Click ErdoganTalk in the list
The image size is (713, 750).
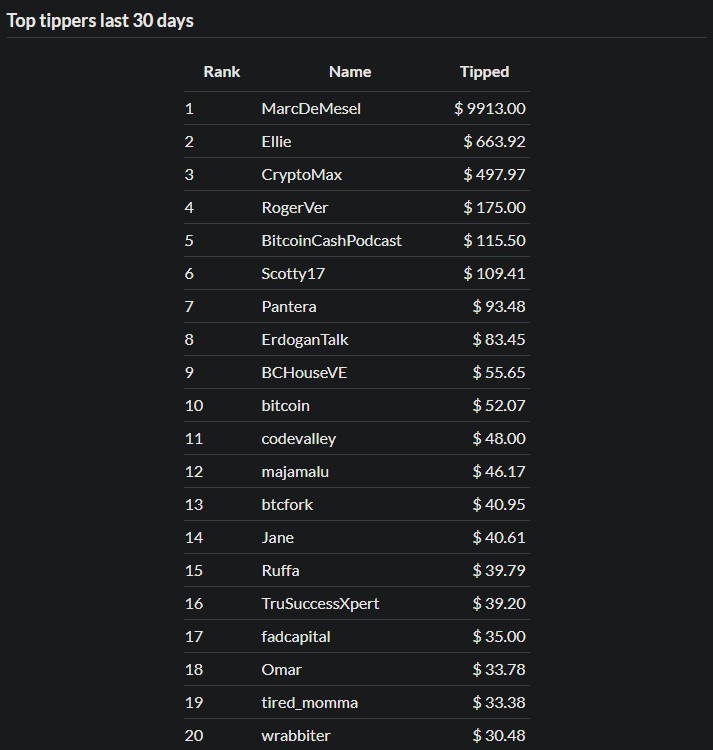coord(305,340)
